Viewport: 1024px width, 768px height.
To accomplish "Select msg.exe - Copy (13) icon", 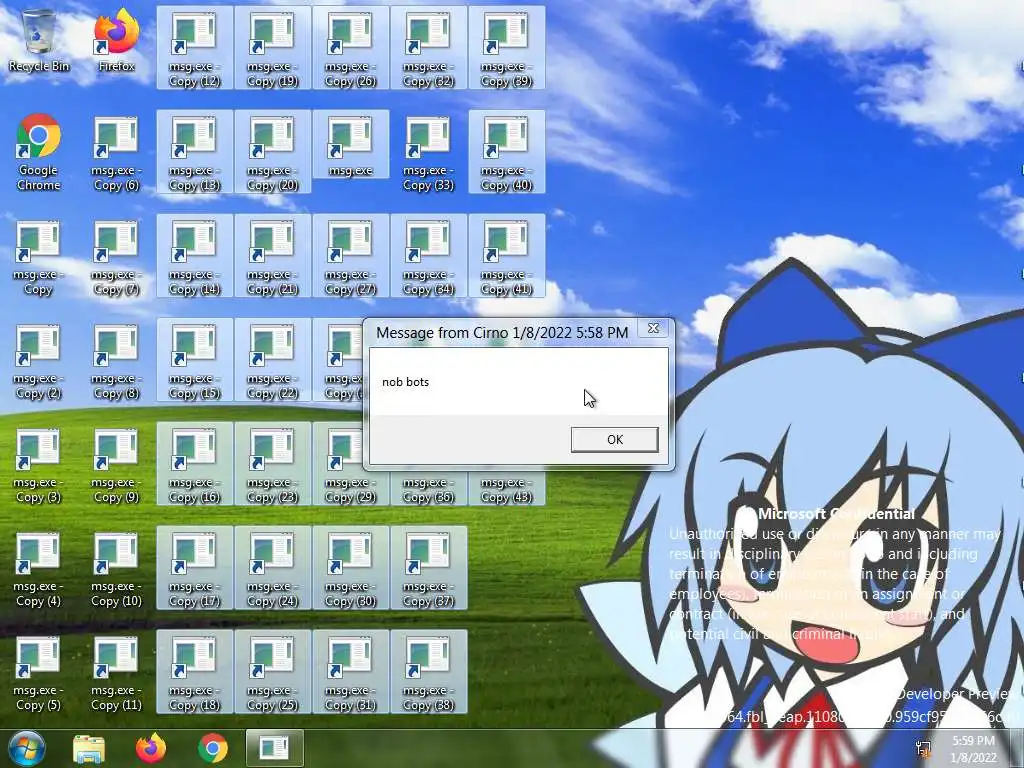I will coord(195,152).
